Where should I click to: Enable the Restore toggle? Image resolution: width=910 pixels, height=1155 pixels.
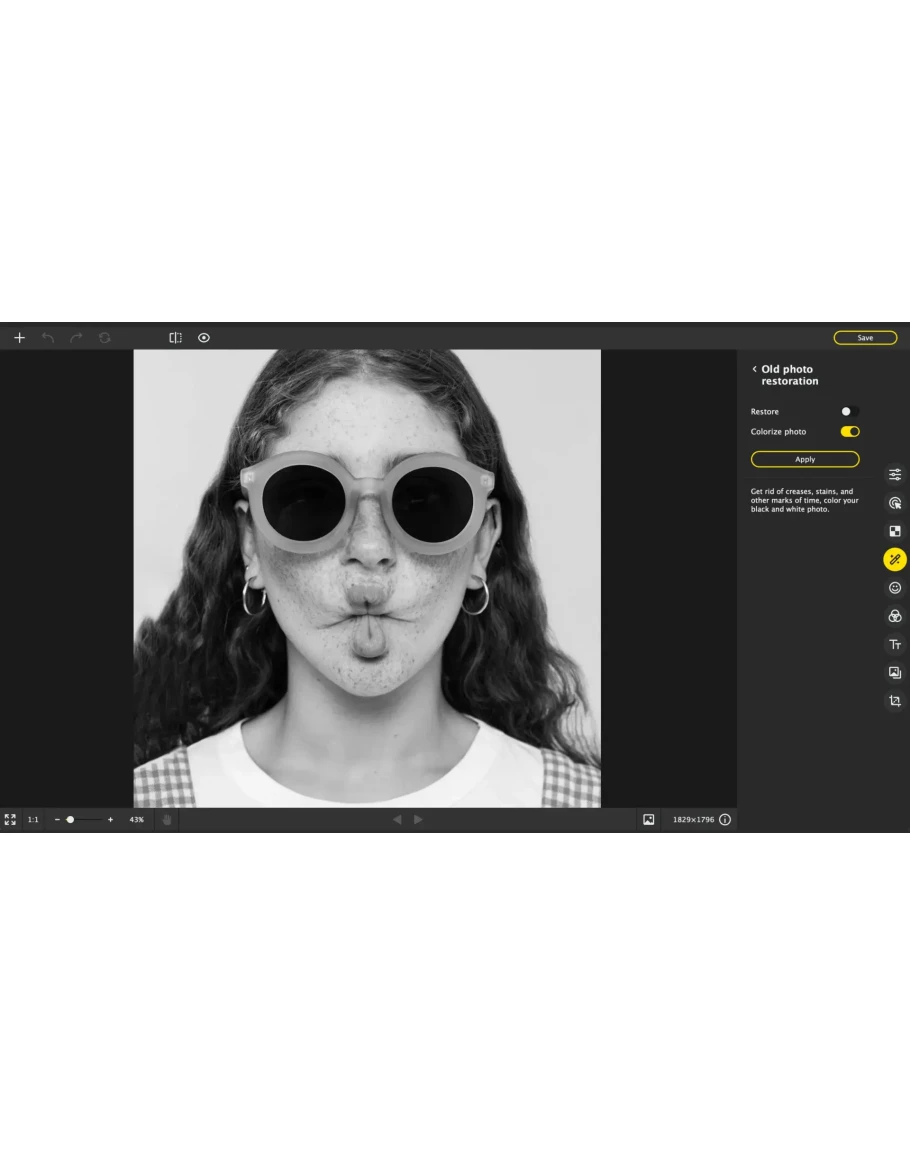coord(849,411)
